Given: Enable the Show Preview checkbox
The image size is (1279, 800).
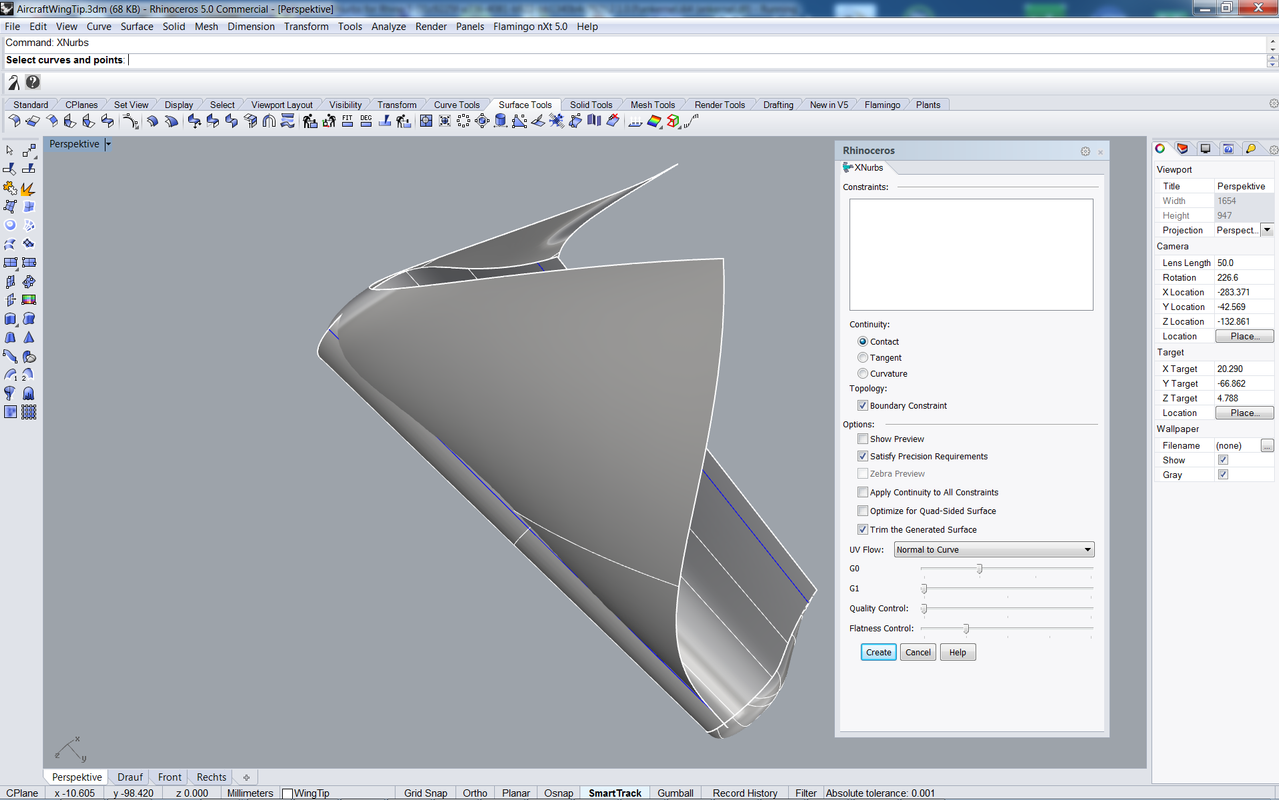Looking at the screenshot, I should pos(862,439).
